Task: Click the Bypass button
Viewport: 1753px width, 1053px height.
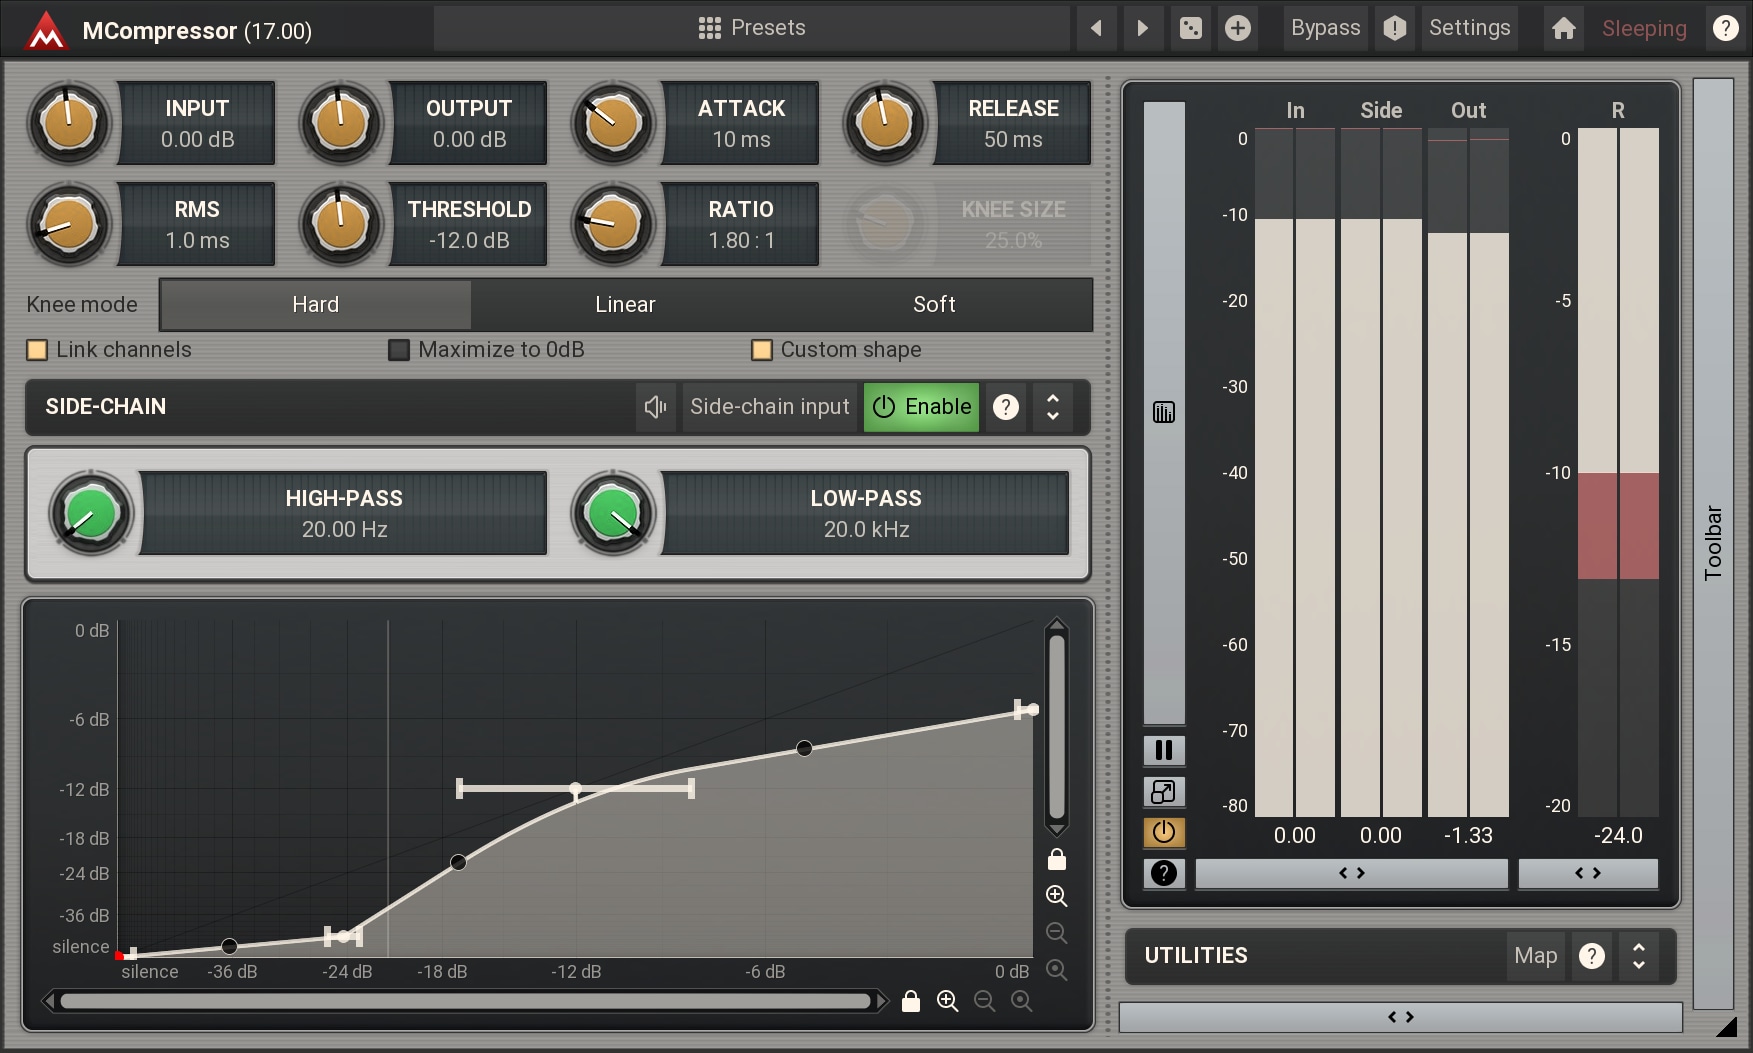Action: pyautogui.click(x=1325, y=28)
